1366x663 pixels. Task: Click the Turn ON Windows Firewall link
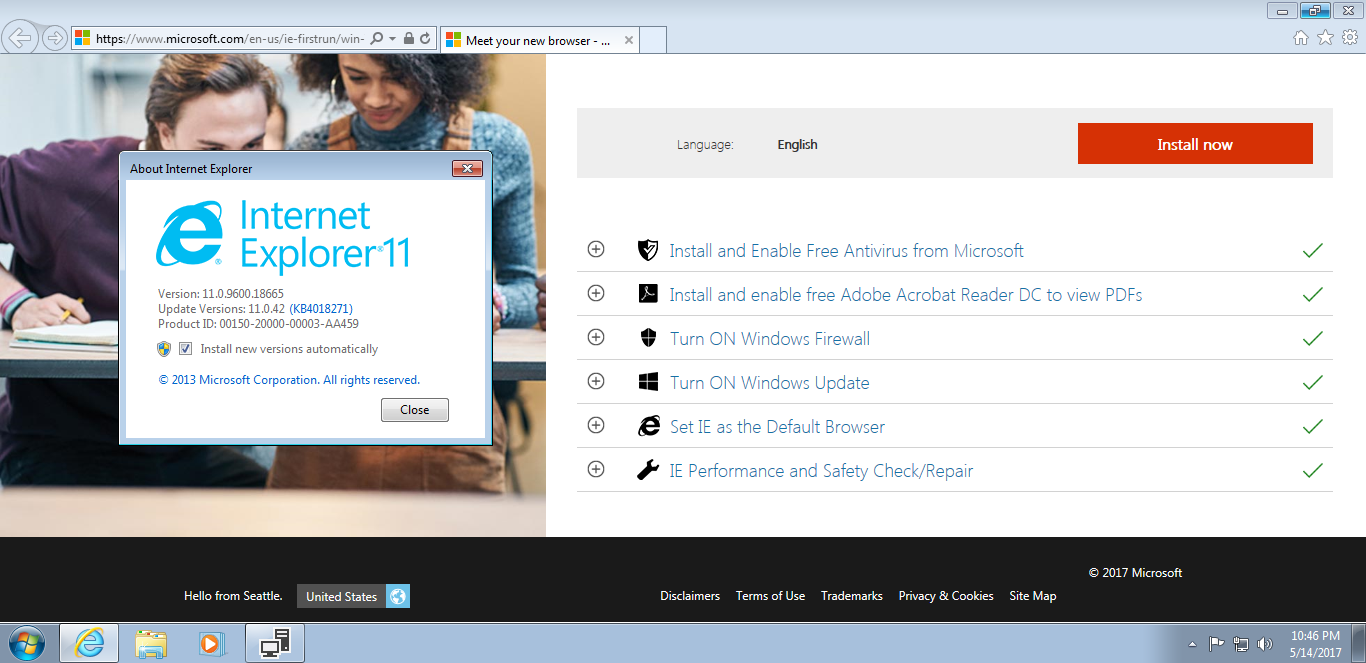point(770,339)
